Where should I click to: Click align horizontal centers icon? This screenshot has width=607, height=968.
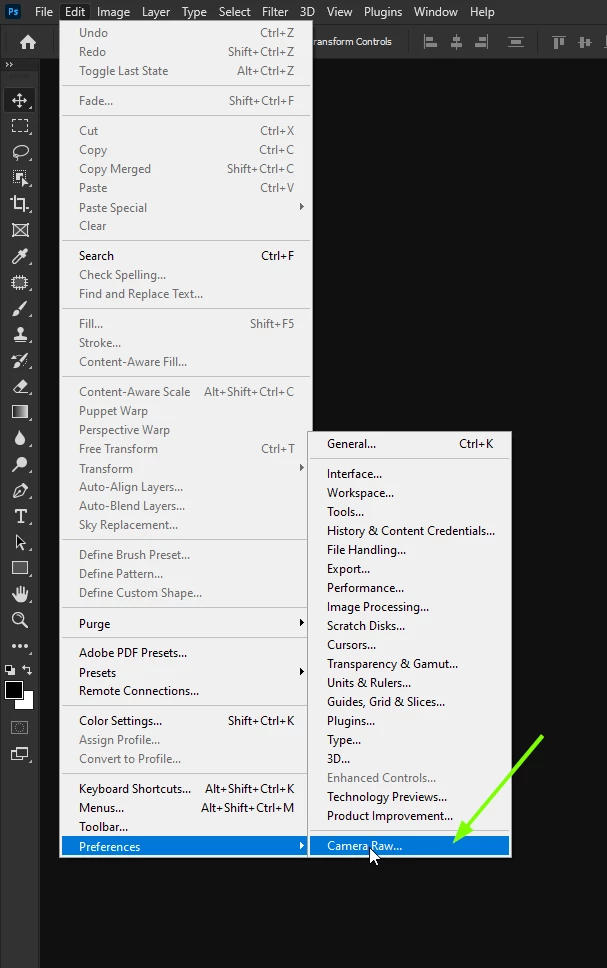tap(456, 42)
